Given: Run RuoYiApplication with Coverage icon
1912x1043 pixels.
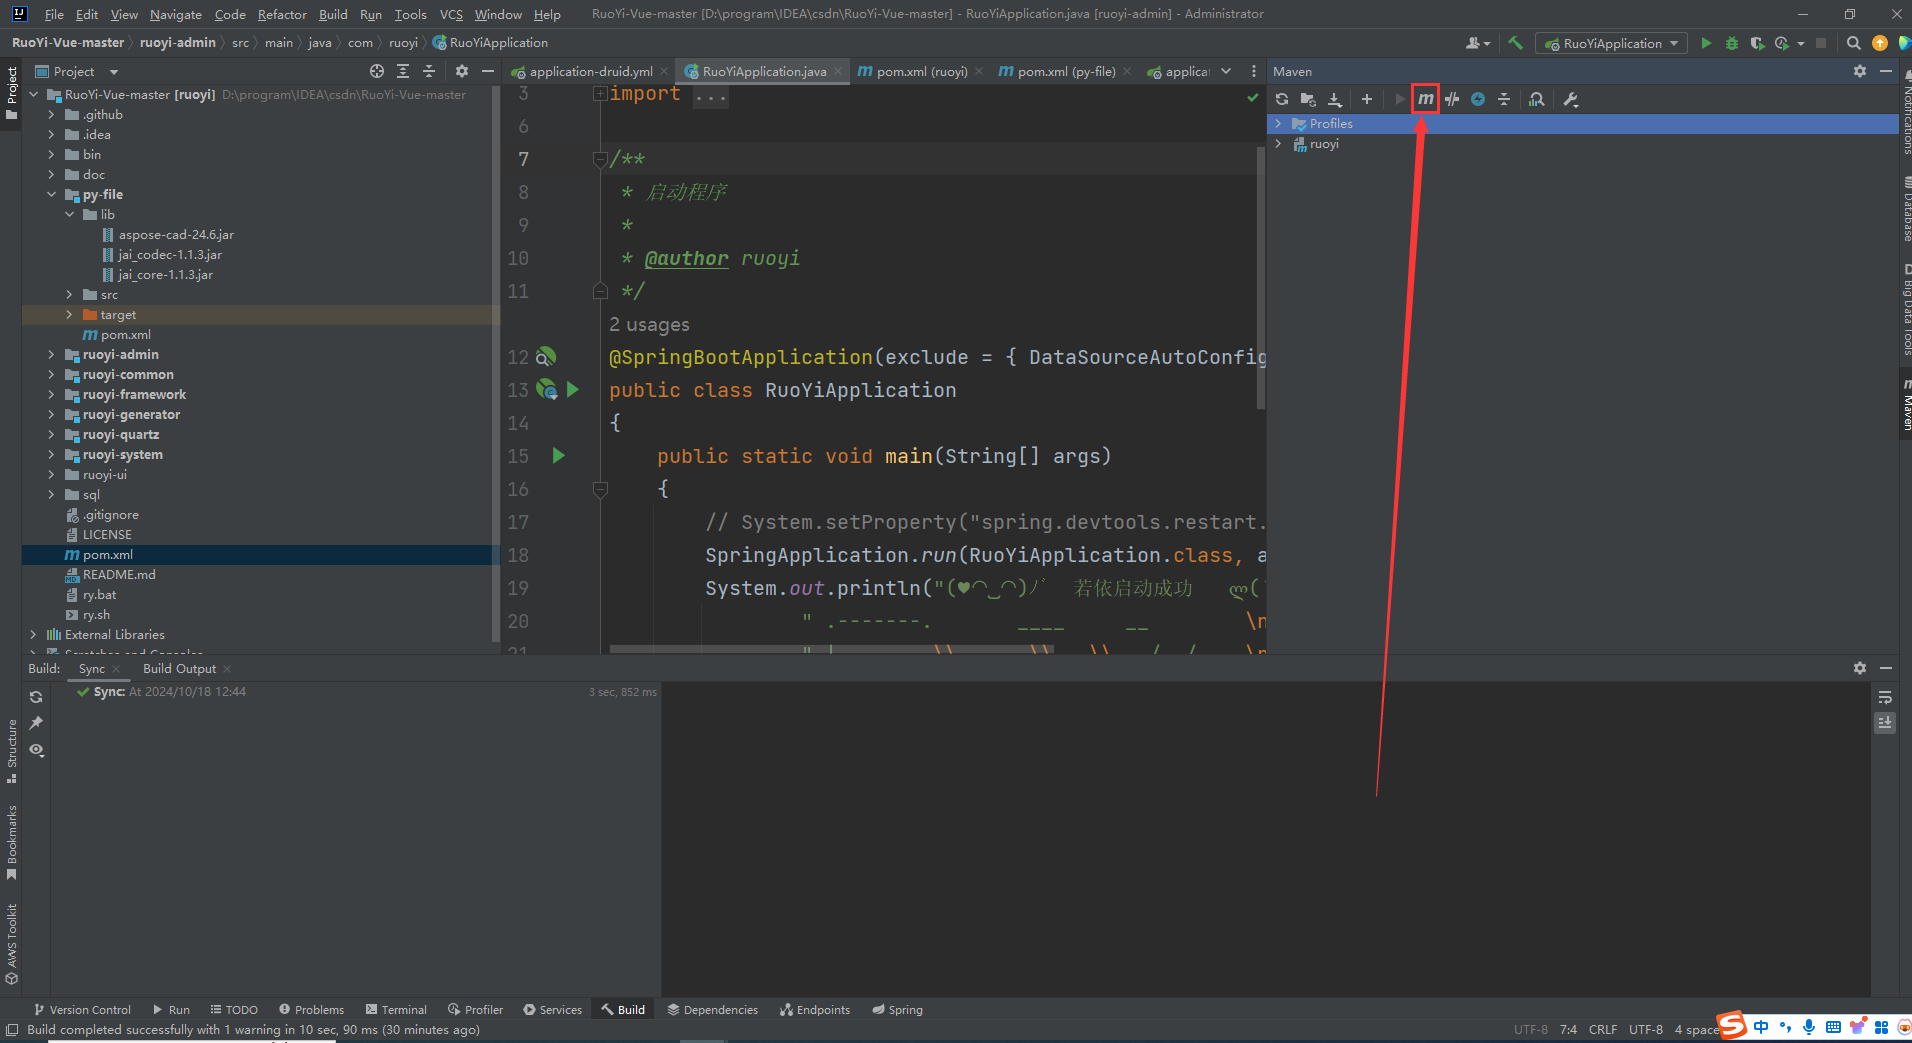Looking at the screenshot, I should pos(1757,43).
